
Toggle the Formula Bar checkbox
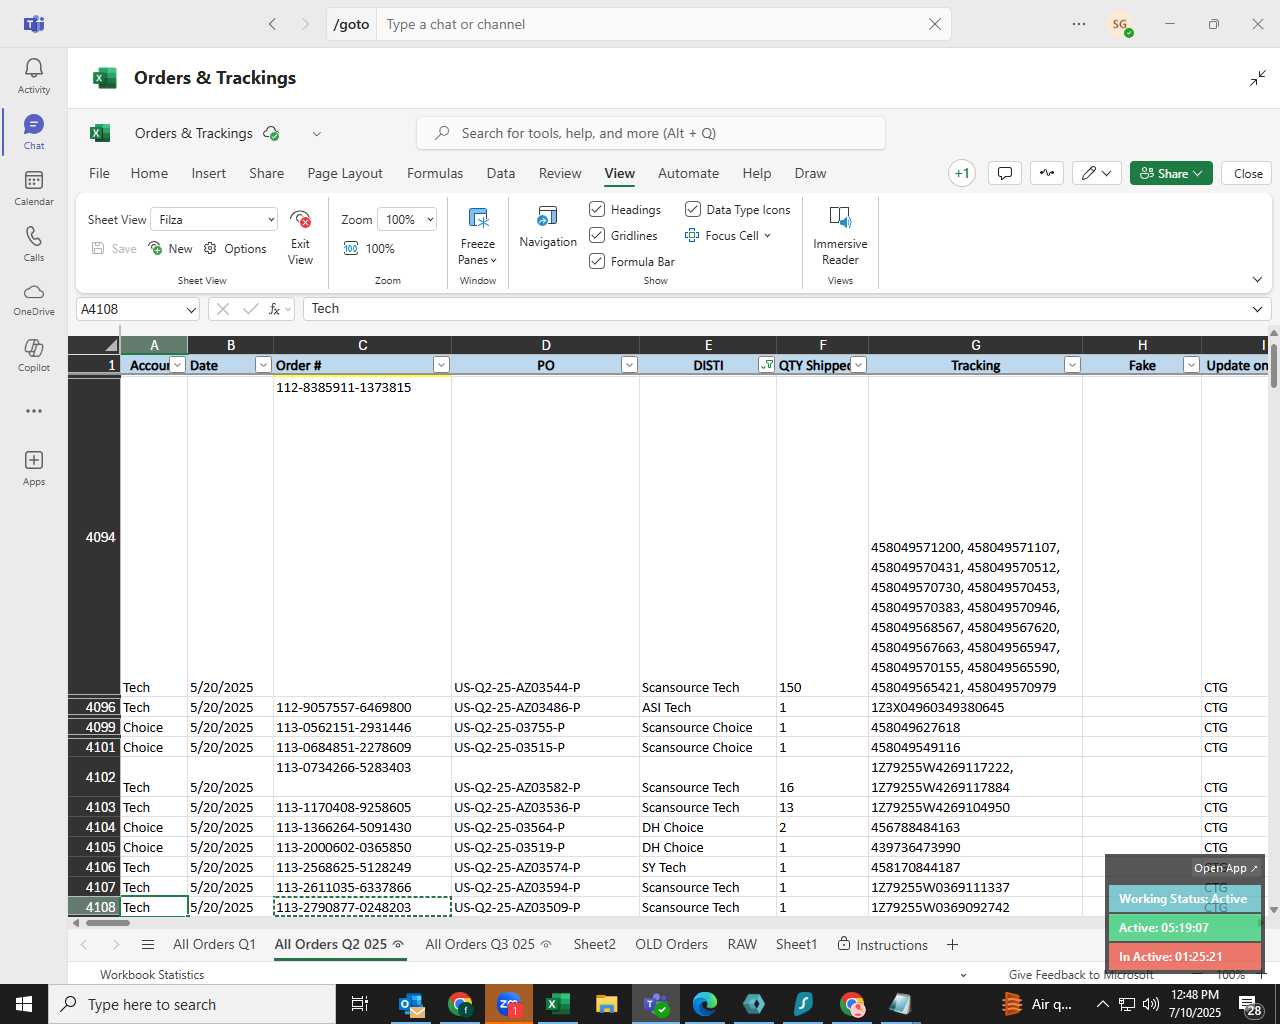(x=597, y=261)
